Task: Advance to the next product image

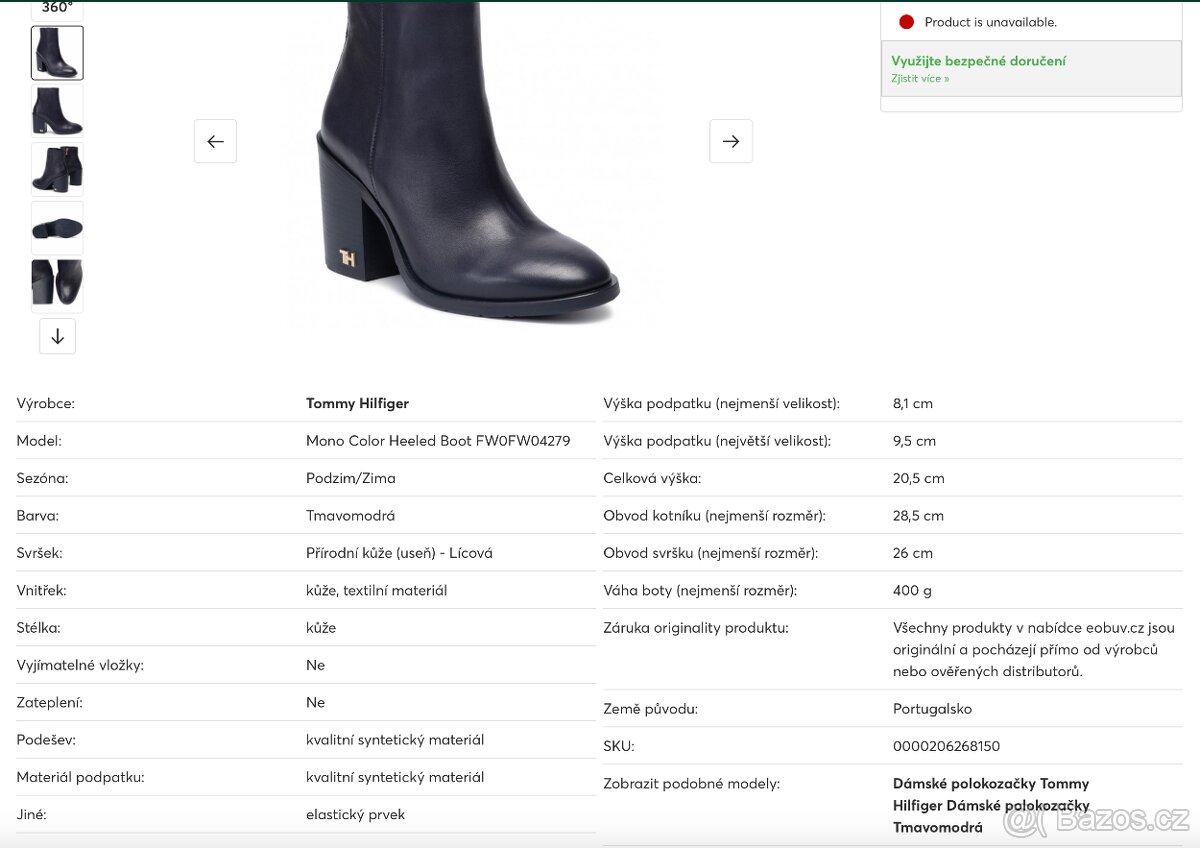Action: tap(731, 141)
